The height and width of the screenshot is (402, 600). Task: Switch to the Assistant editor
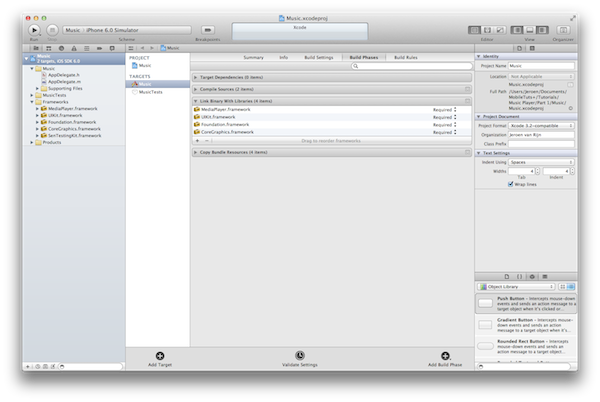[487, 30]
